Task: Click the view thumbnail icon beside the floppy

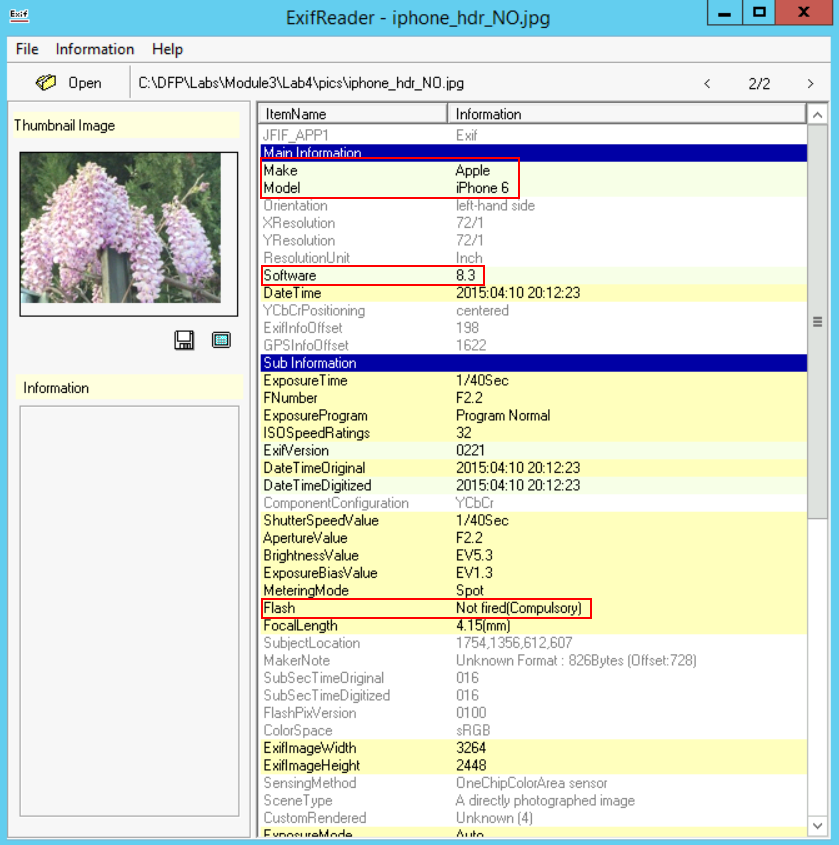Action: coord(221,341)
